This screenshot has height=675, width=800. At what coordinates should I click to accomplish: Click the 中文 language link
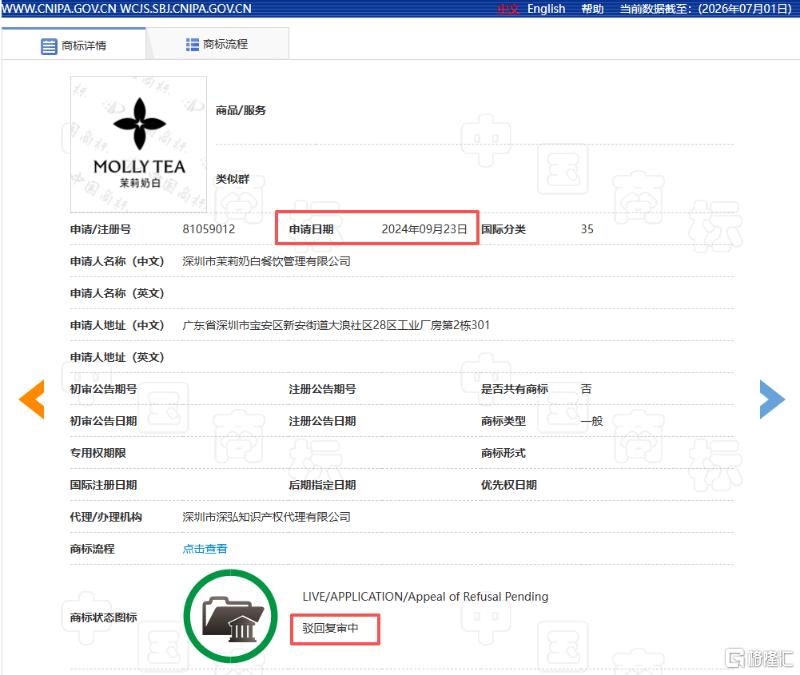509,9
